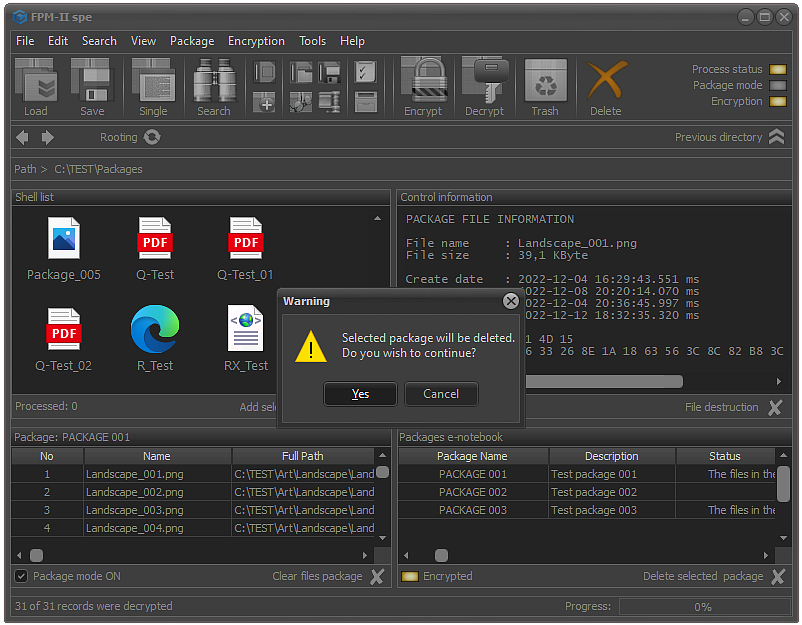The width and height of the screenshot is (802, 625).
Task: Open the View menu
Action: [143, 41]
